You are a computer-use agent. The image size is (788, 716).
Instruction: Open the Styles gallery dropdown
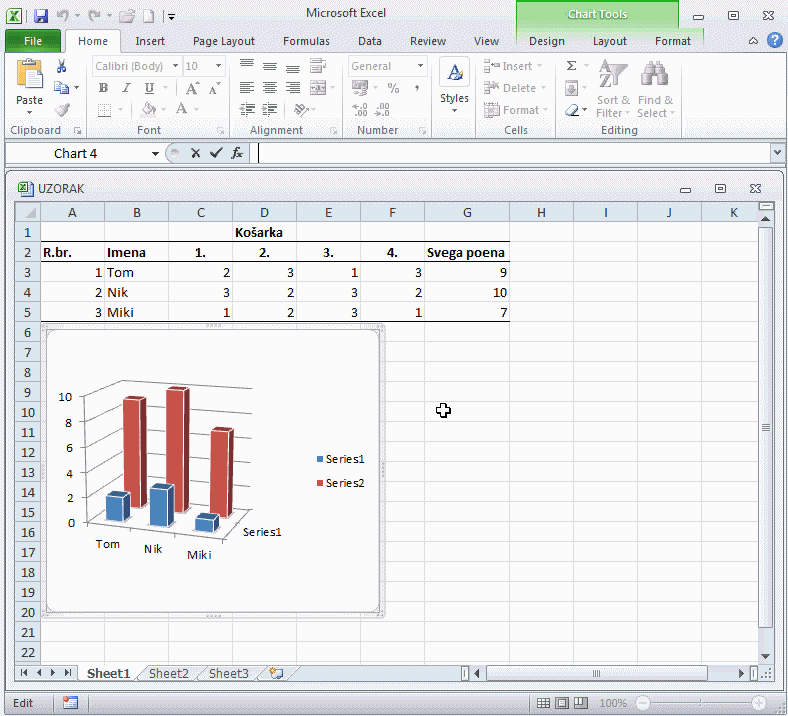coord(454,85)
